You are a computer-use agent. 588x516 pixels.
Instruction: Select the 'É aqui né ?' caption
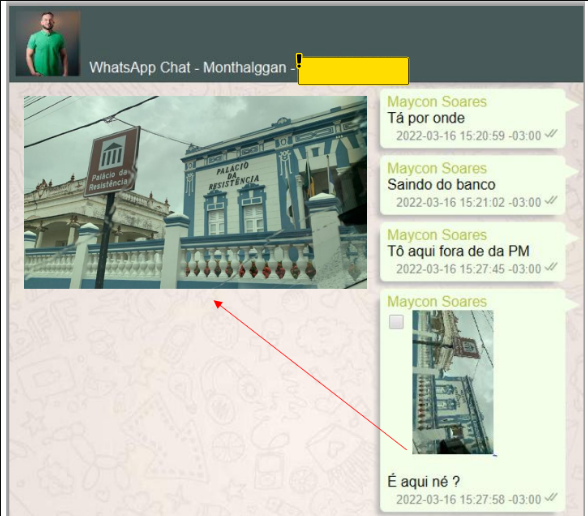(423, 482)
